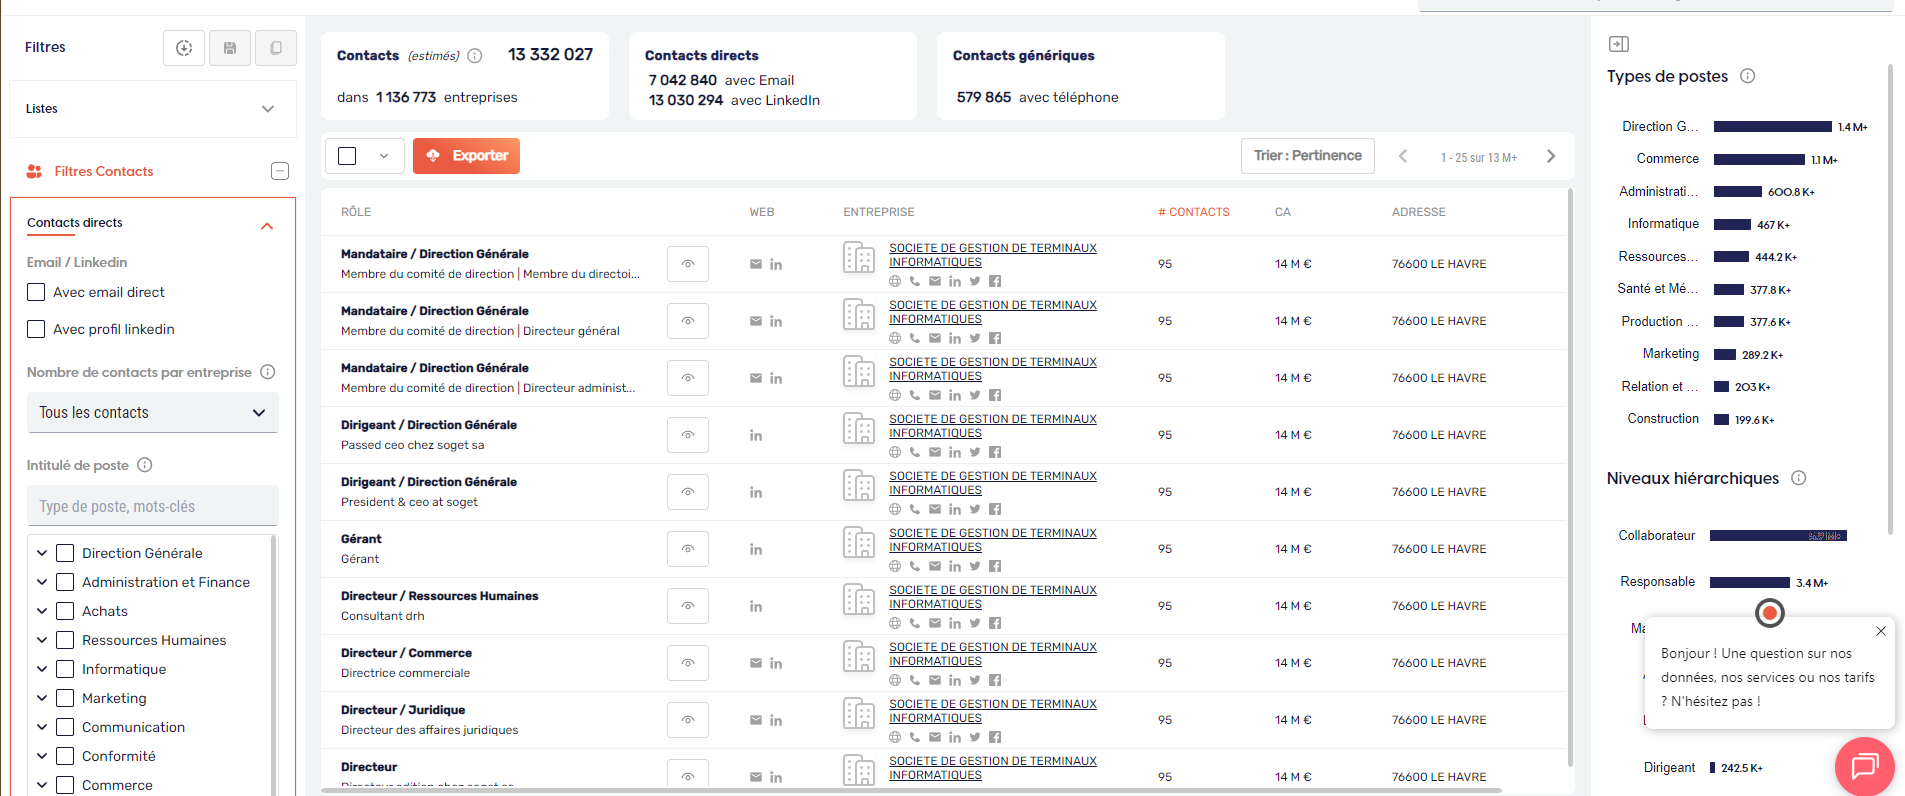The height and width of the screenshot is (796, 1905).
Task: Click the reset filters icon beside Filtres
Action: coord(184,48)
